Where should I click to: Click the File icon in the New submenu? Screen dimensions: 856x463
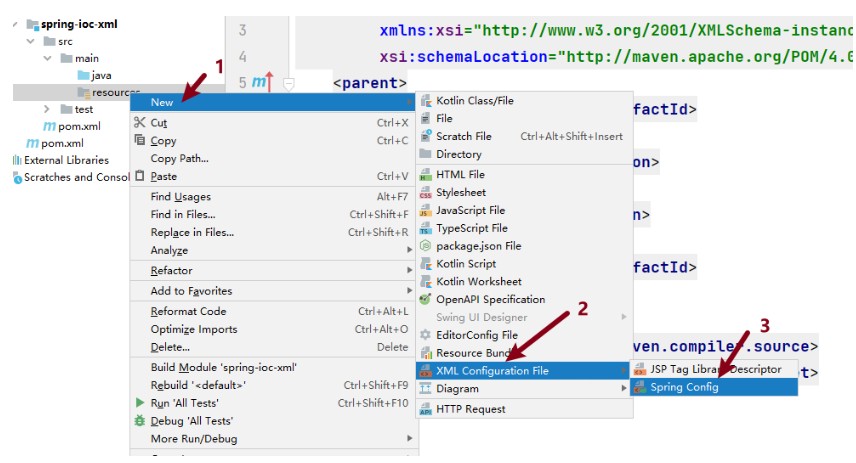426,118
